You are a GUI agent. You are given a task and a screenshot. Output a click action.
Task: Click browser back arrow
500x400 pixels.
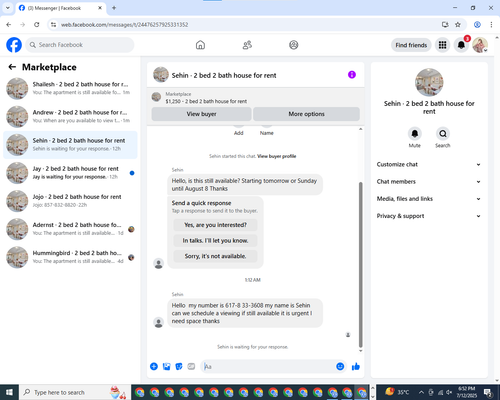tap(9, 25)
